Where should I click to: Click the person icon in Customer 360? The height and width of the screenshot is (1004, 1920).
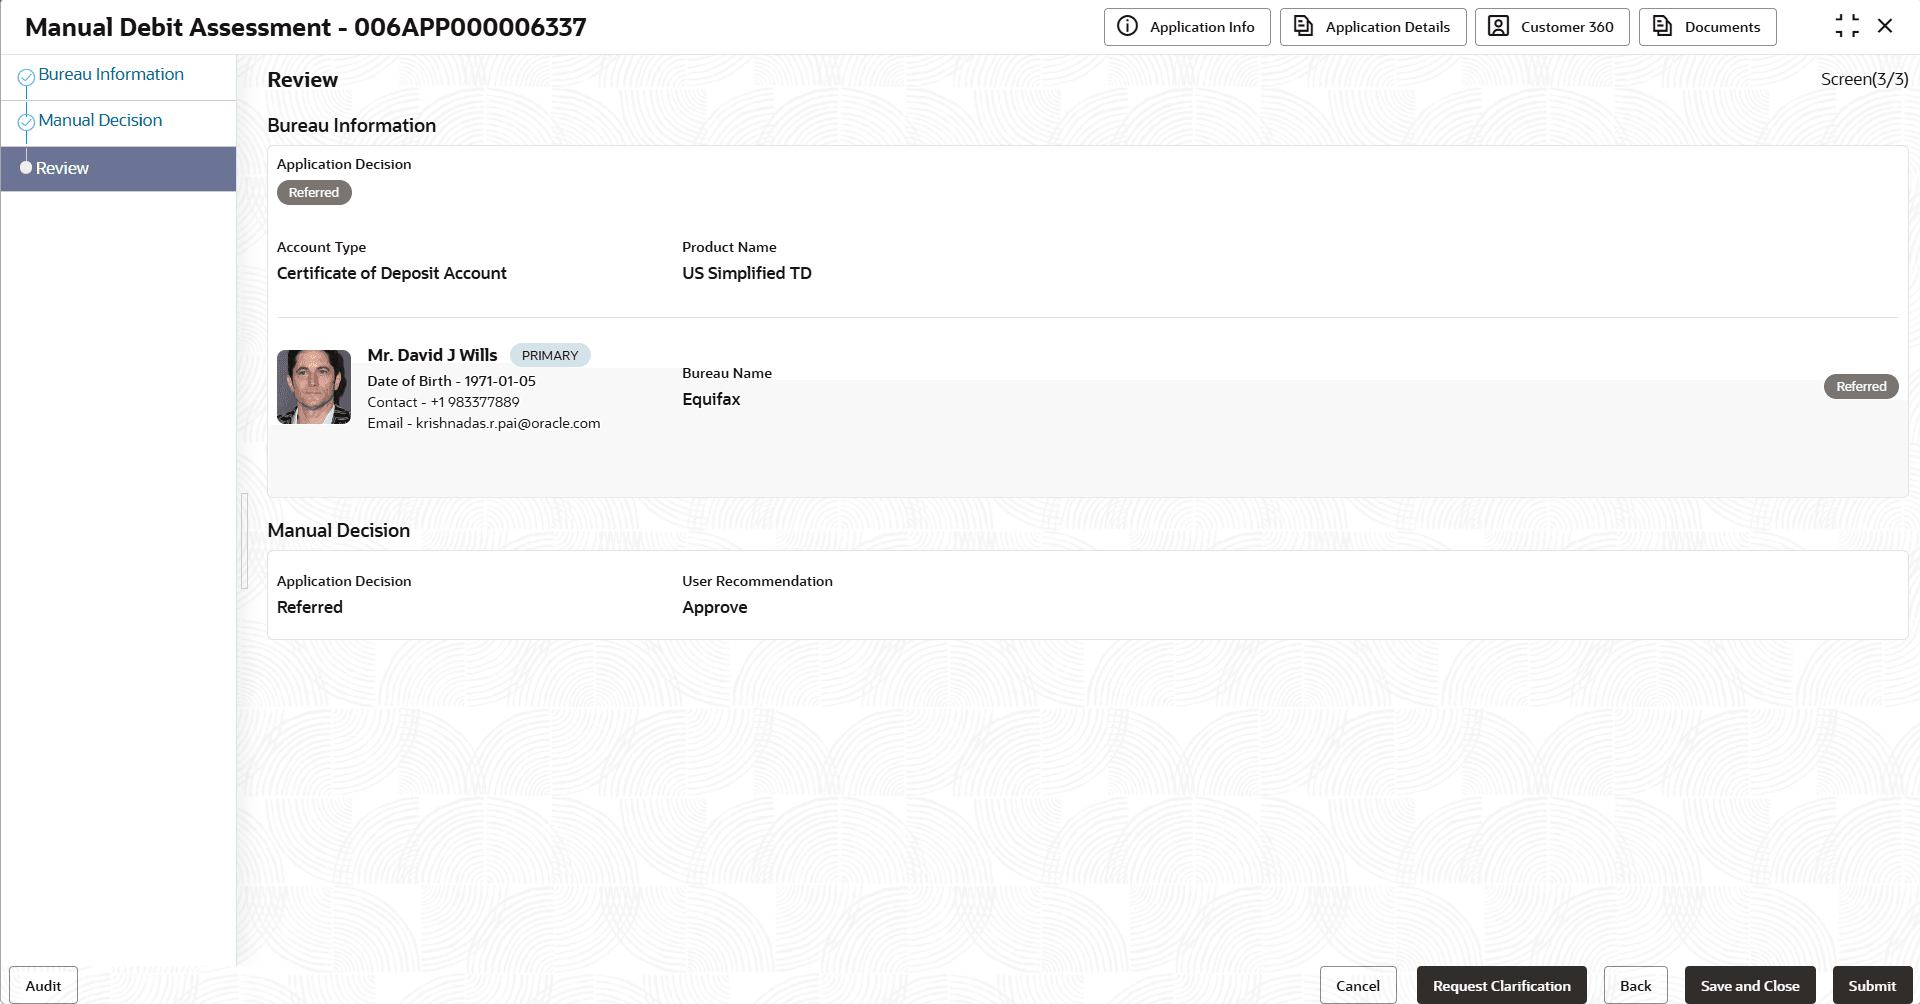point(1498,26)
